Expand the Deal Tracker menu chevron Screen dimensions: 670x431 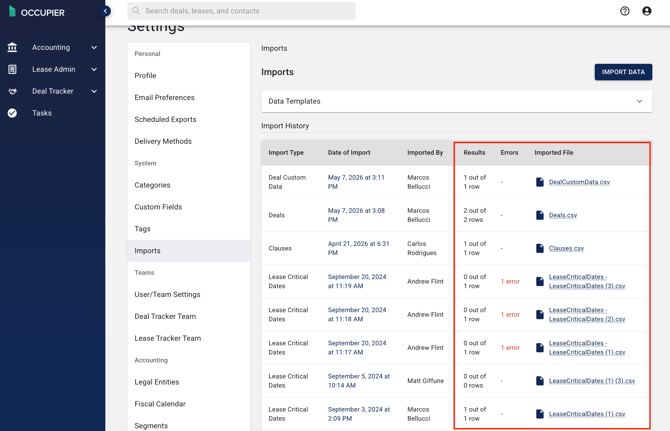94,91
